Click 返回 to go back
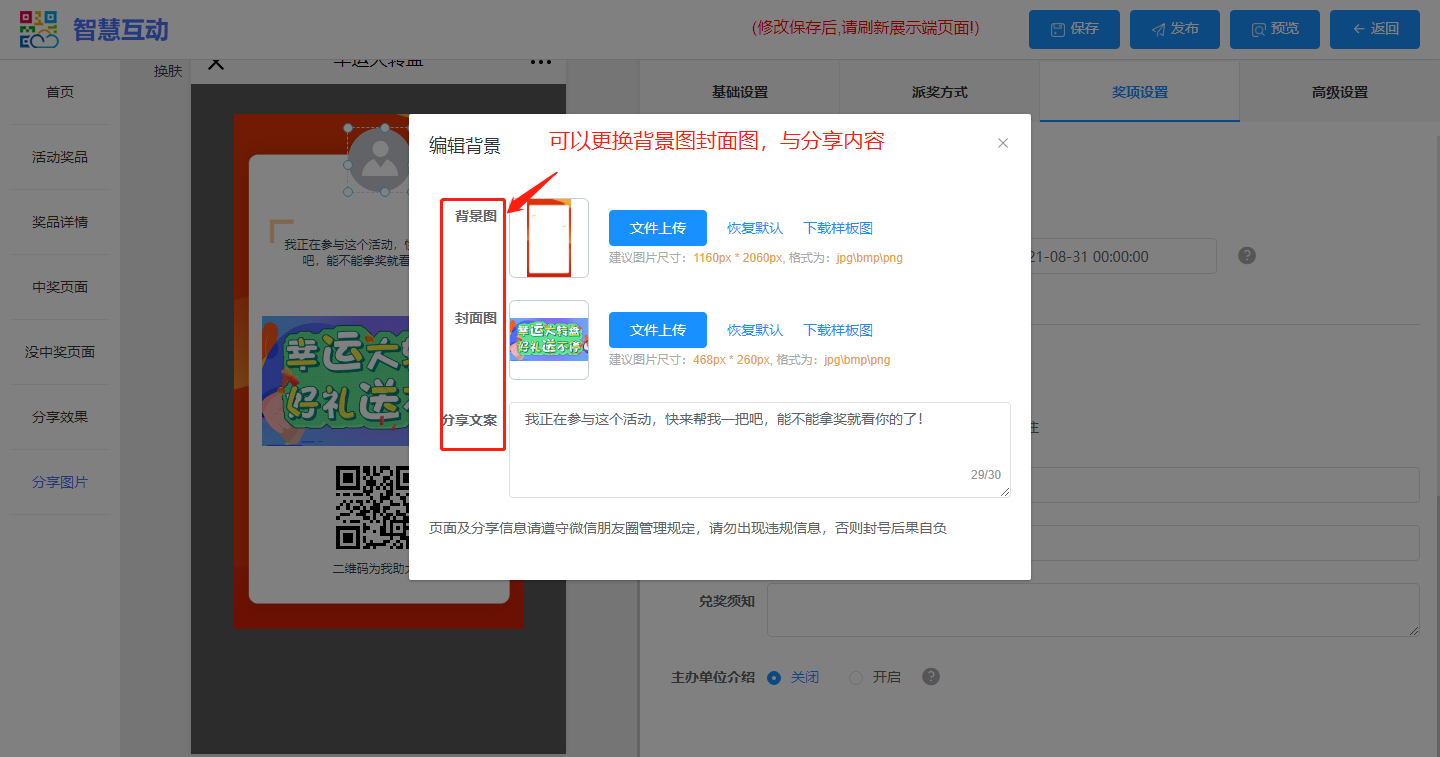The height and width of the screenshot is (757, 1440). pos(1374,29)
